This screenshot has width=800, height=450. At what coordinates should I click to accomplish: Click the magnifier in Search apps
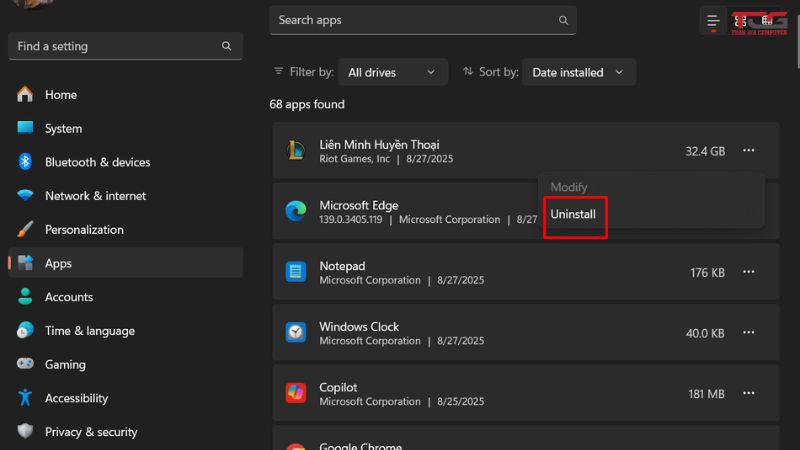tap(563, 20)
